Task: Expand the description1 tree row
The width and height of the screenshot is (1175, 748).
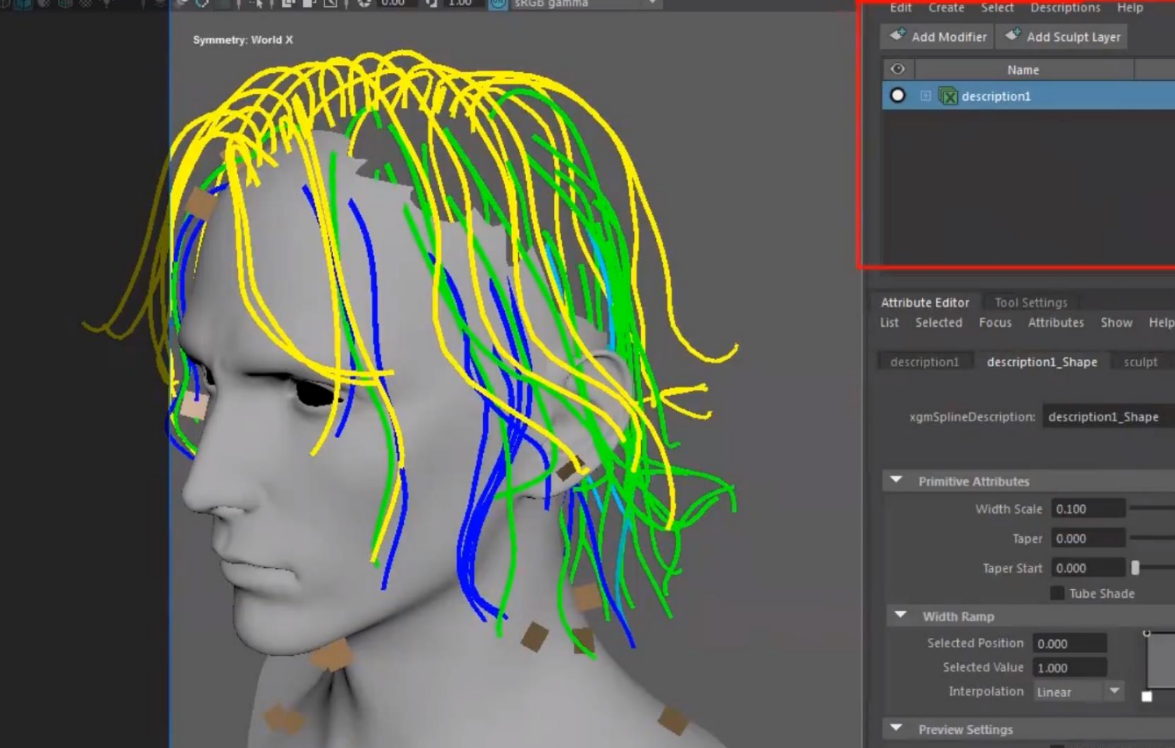Action: [x=925, y=96]
